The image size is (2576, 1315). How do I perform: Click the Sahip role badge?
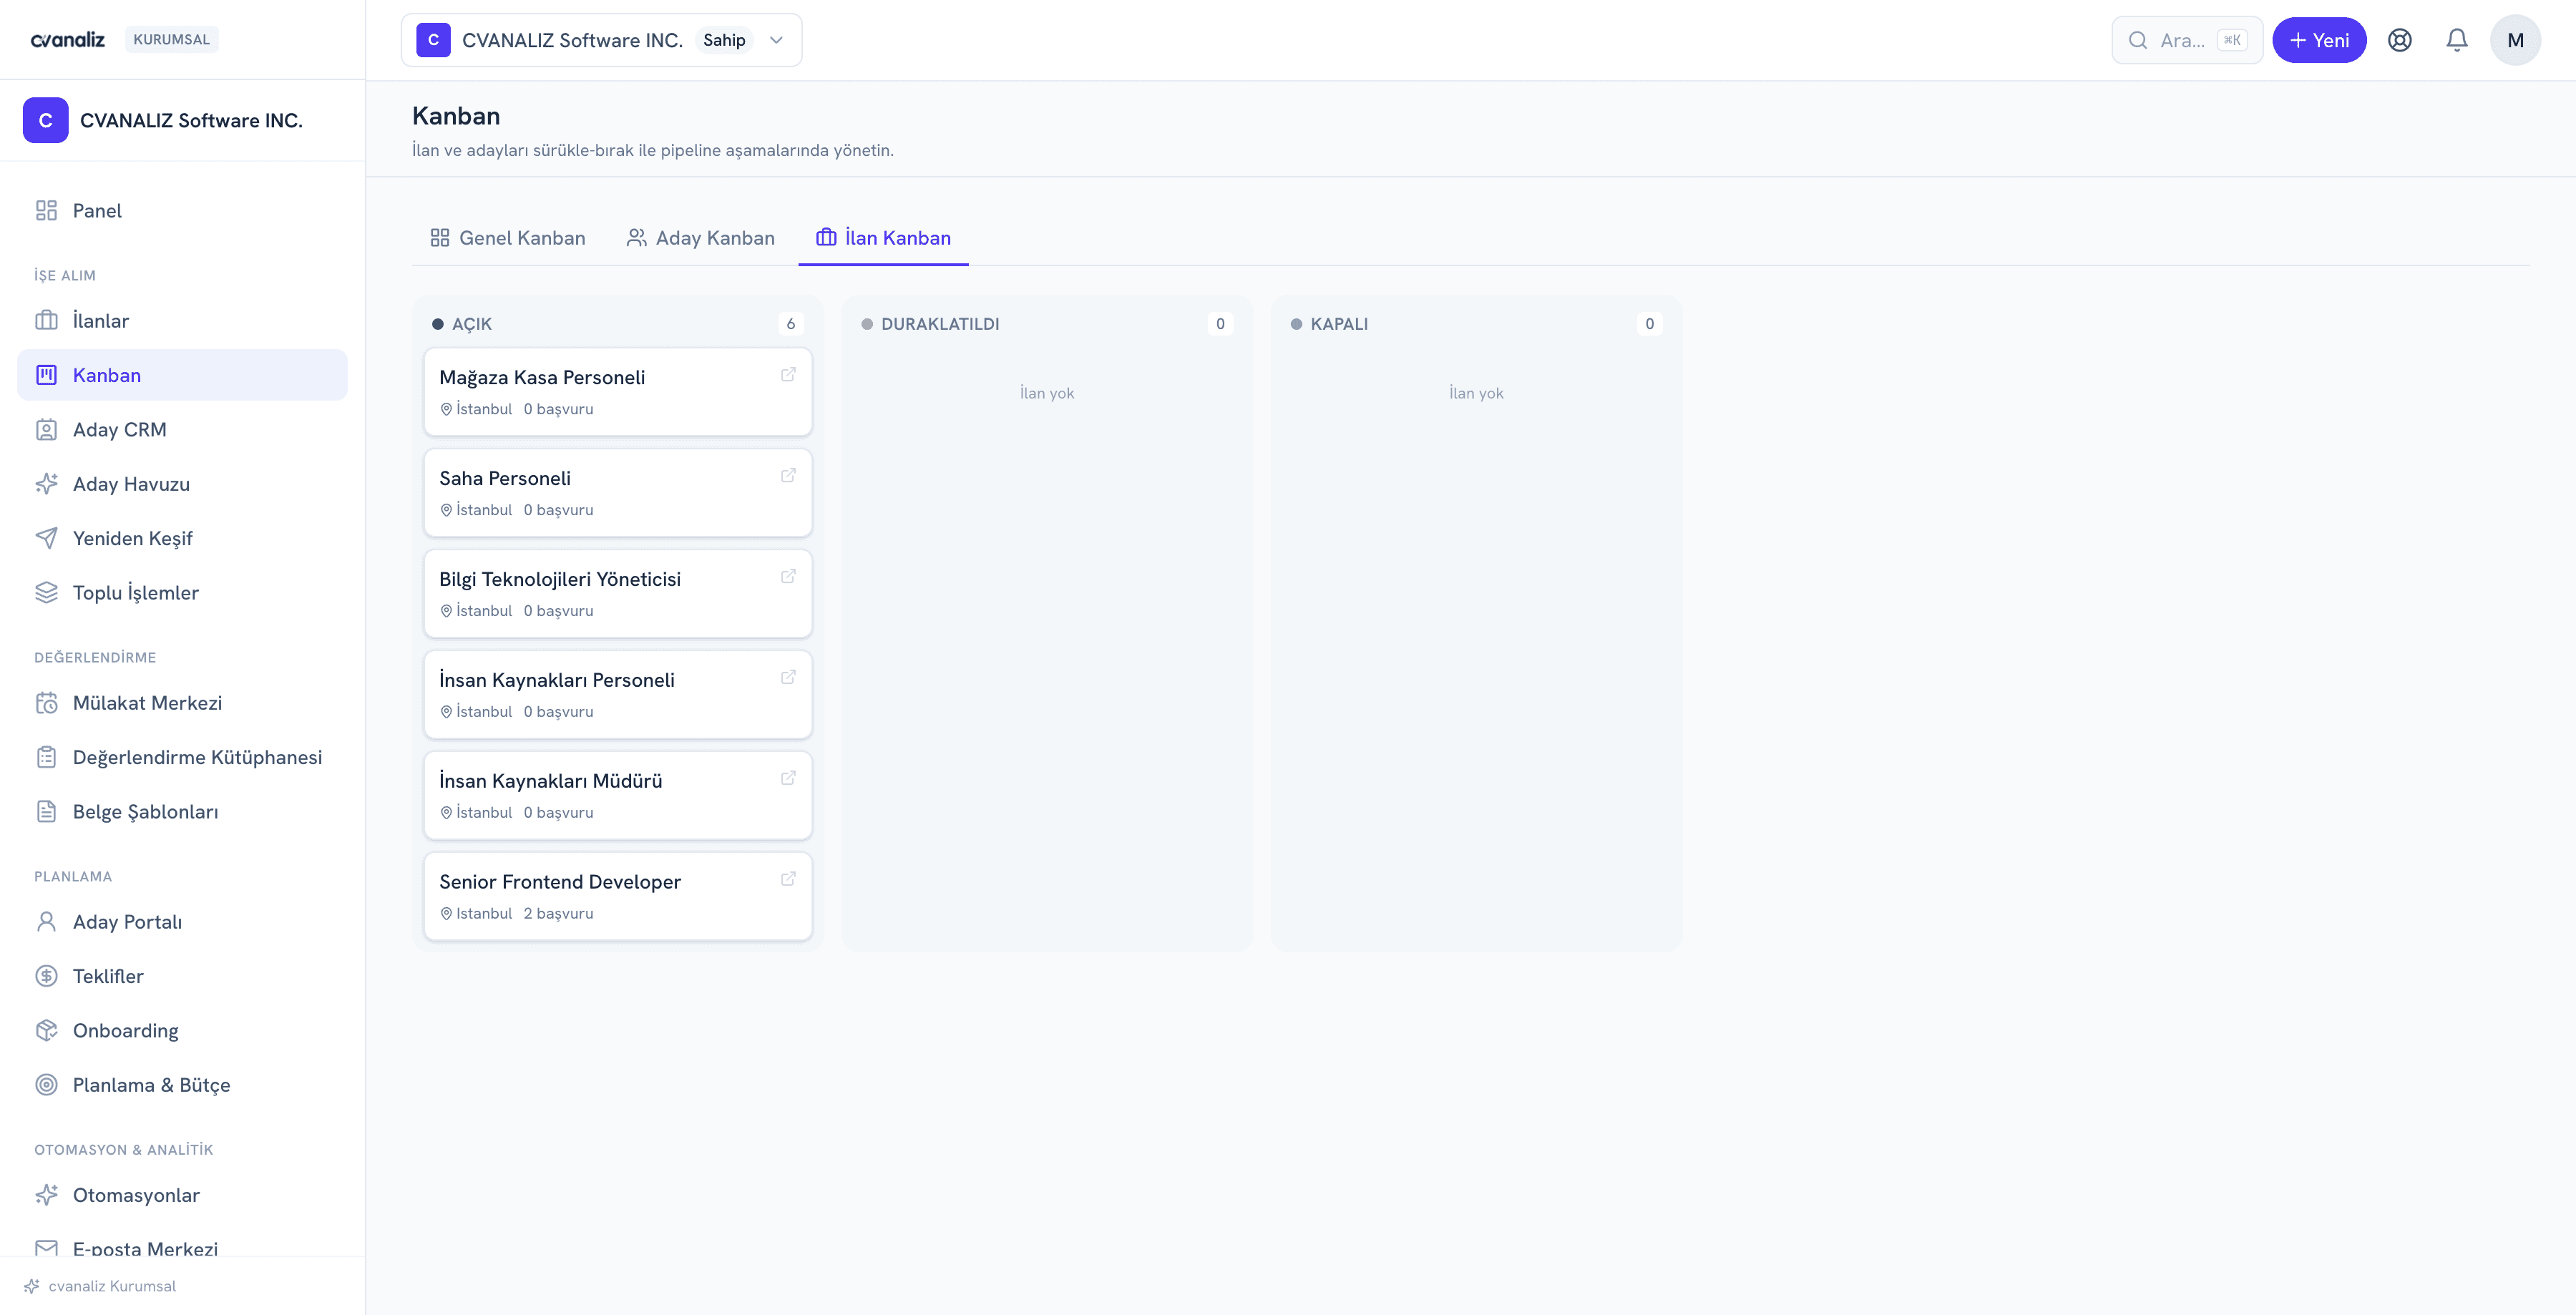724,40
